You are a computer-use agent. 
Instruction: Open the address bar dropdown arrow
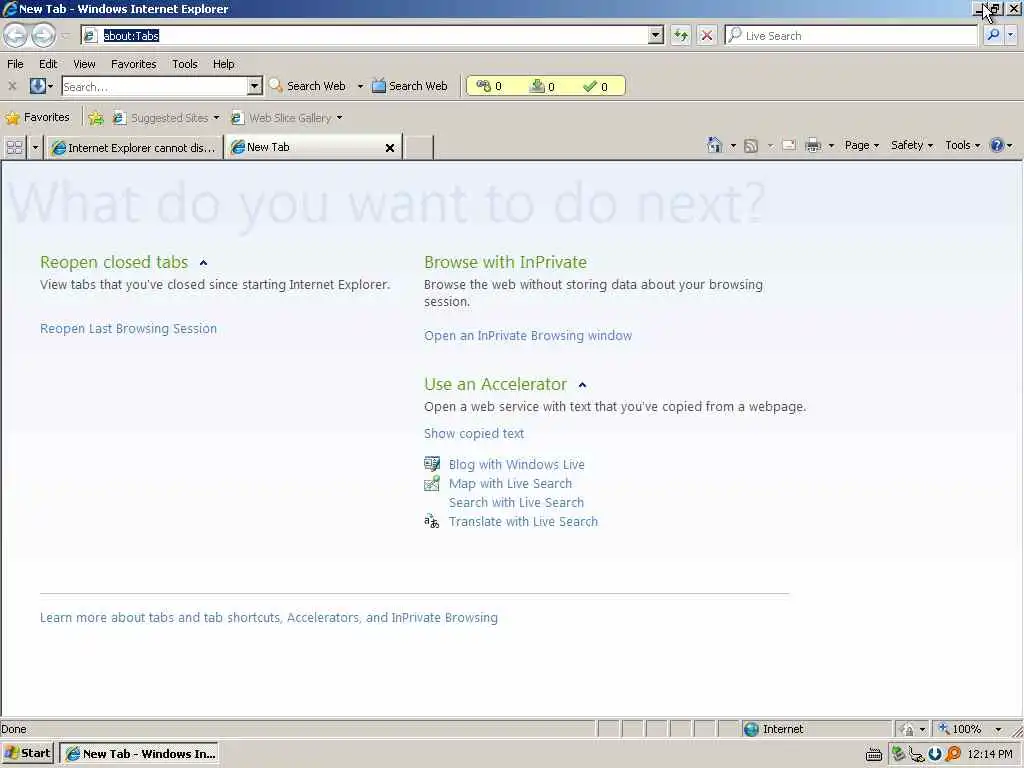656,35
